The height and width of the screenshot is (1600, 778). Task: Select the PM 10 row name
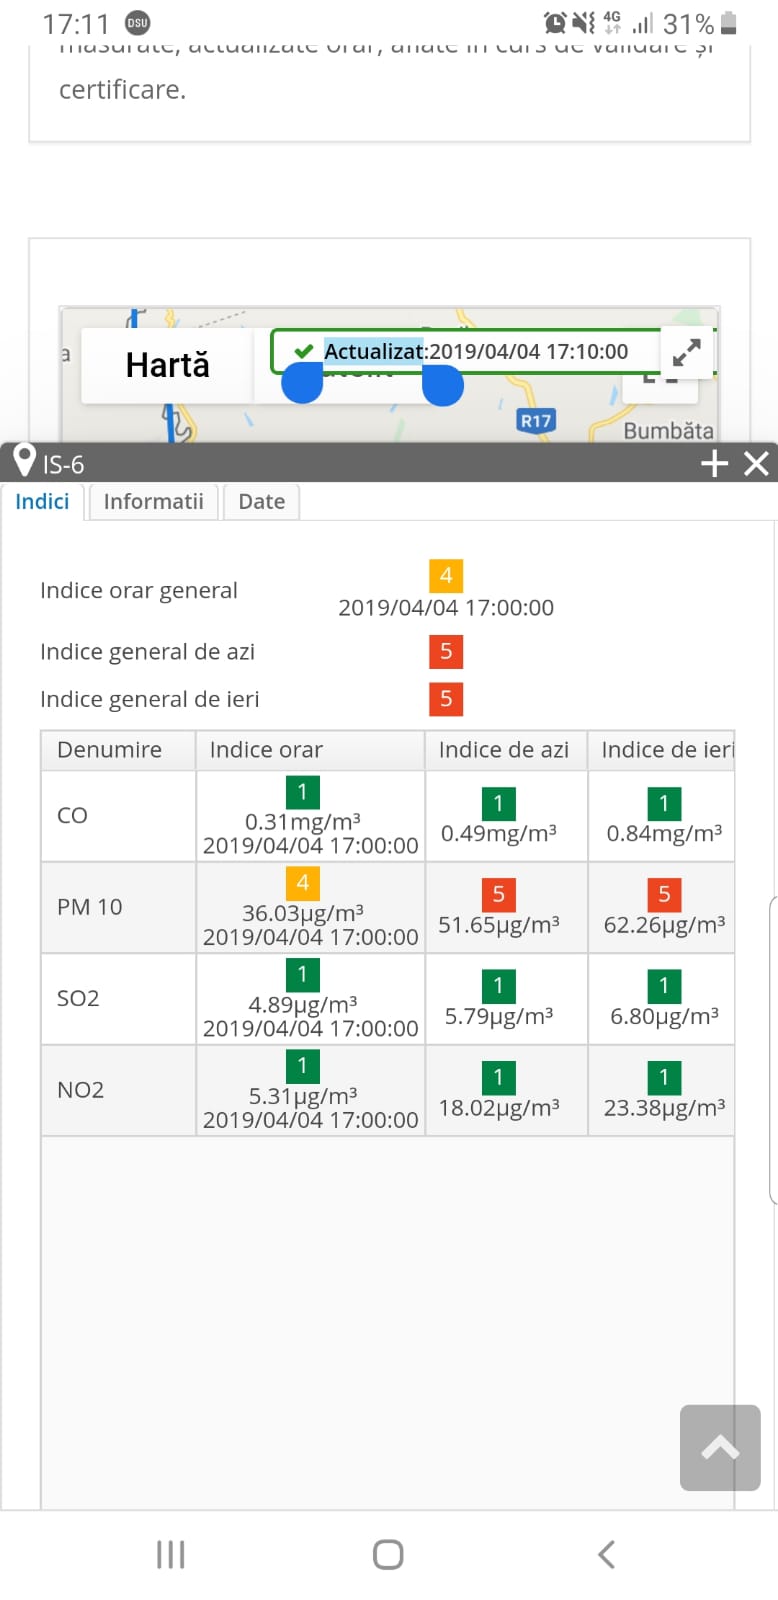point(89,907)
